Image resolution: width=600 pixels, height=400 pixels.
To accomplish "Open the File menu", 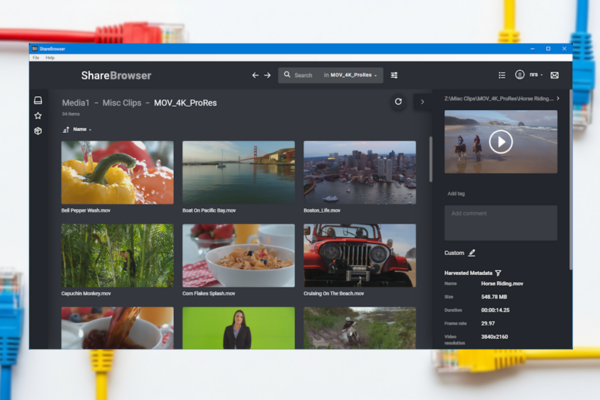I will coord(35,58).
